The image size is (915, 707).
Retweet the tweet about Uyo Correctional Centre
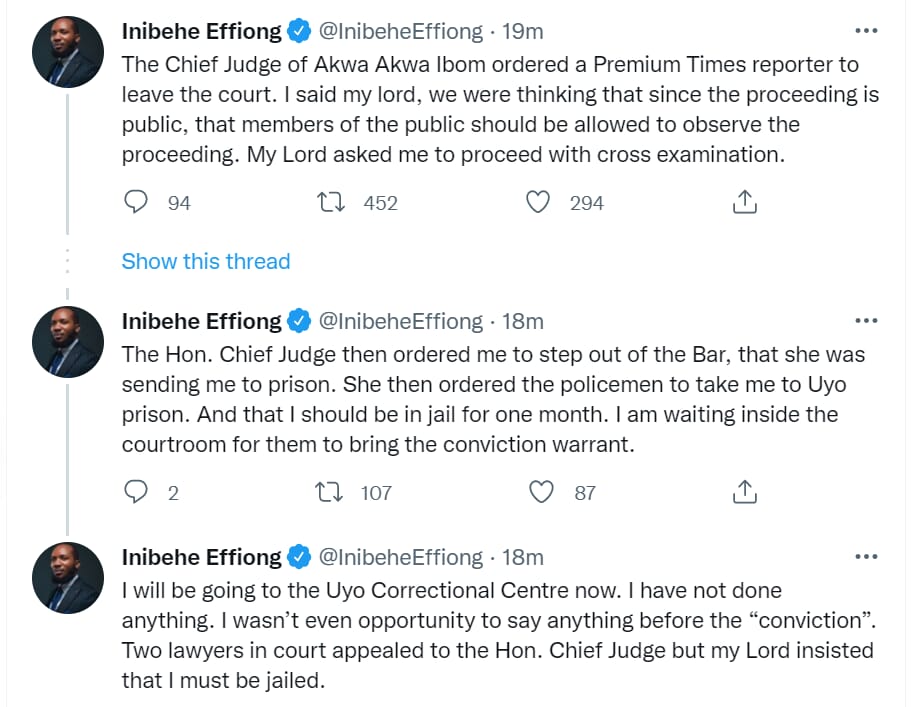pos(329,703)
